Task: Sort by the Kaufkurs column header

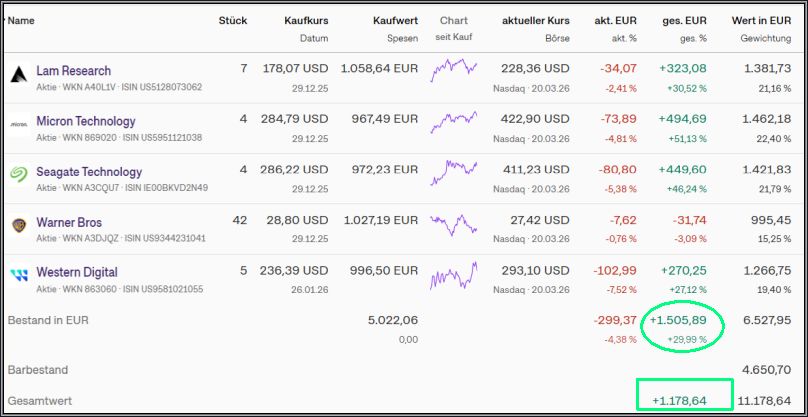Action: click(x=306, y=20)
